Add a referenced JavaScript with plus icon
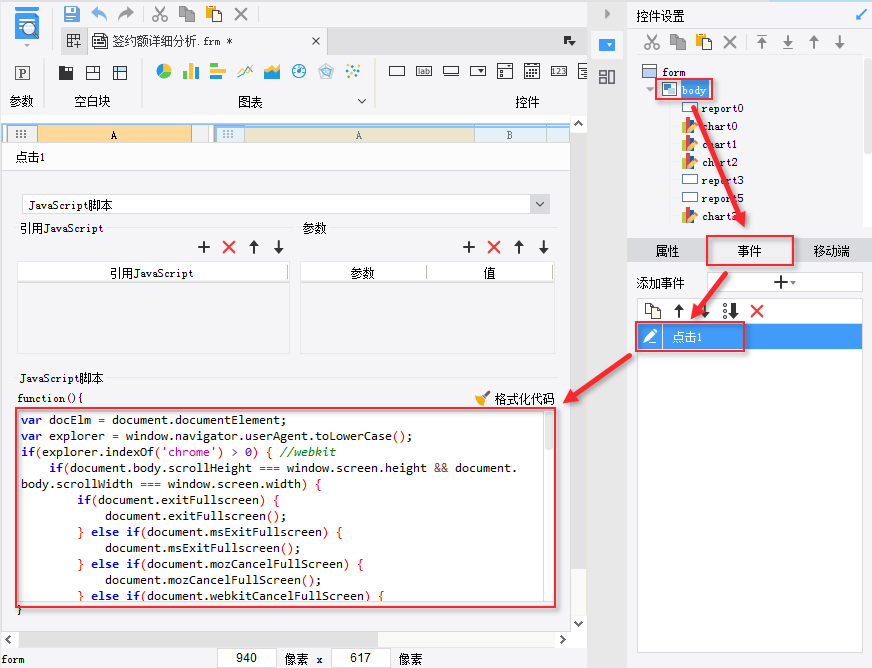 [204, 247]
